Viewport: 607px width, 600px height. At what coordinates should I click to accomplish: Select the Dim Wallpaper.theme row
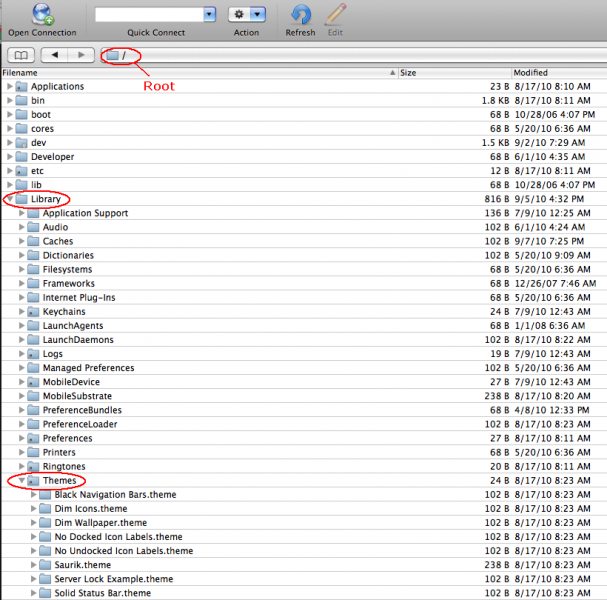click(x=100, y=523)
